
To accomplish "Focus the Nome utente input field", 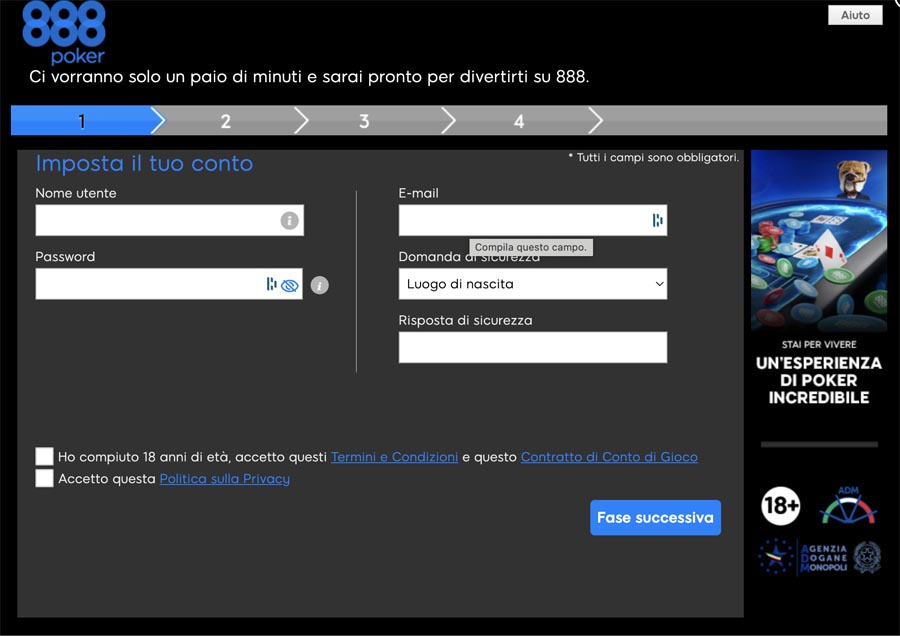I will click(x=169, y=220).
